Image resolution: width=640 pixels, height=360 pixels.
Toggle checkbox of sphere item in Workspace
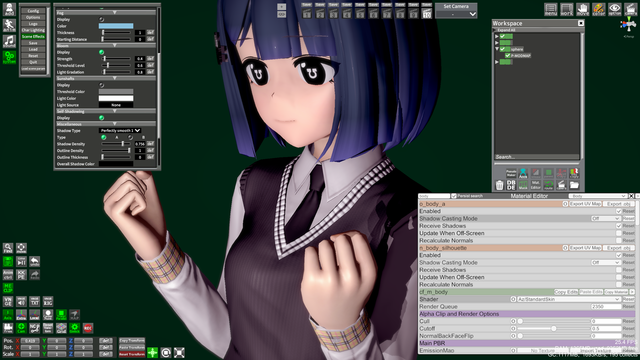click(503, 49)
